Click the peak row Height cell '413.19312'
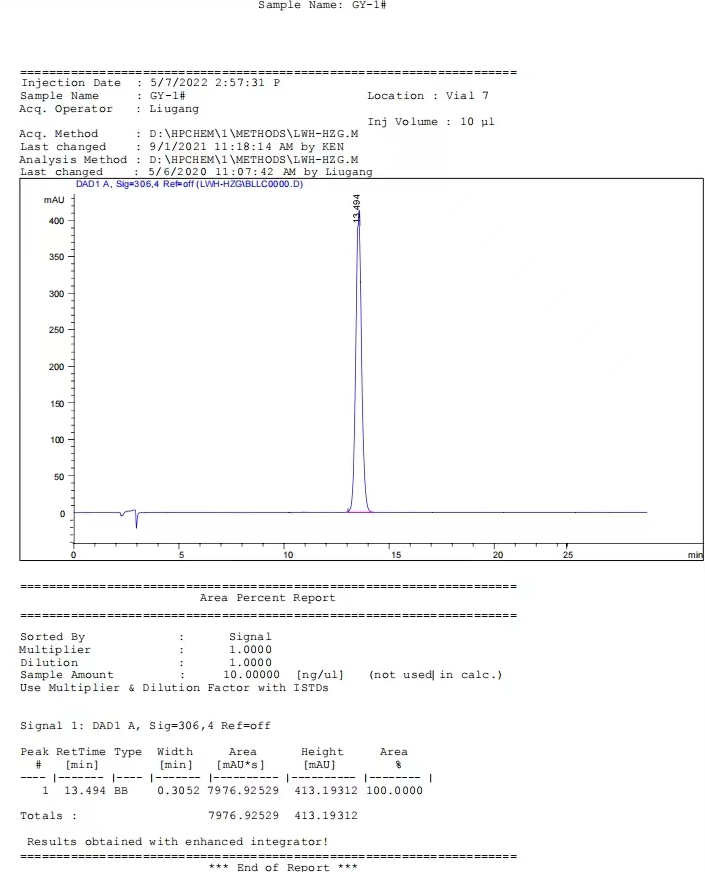 click(x=326, y=791)
